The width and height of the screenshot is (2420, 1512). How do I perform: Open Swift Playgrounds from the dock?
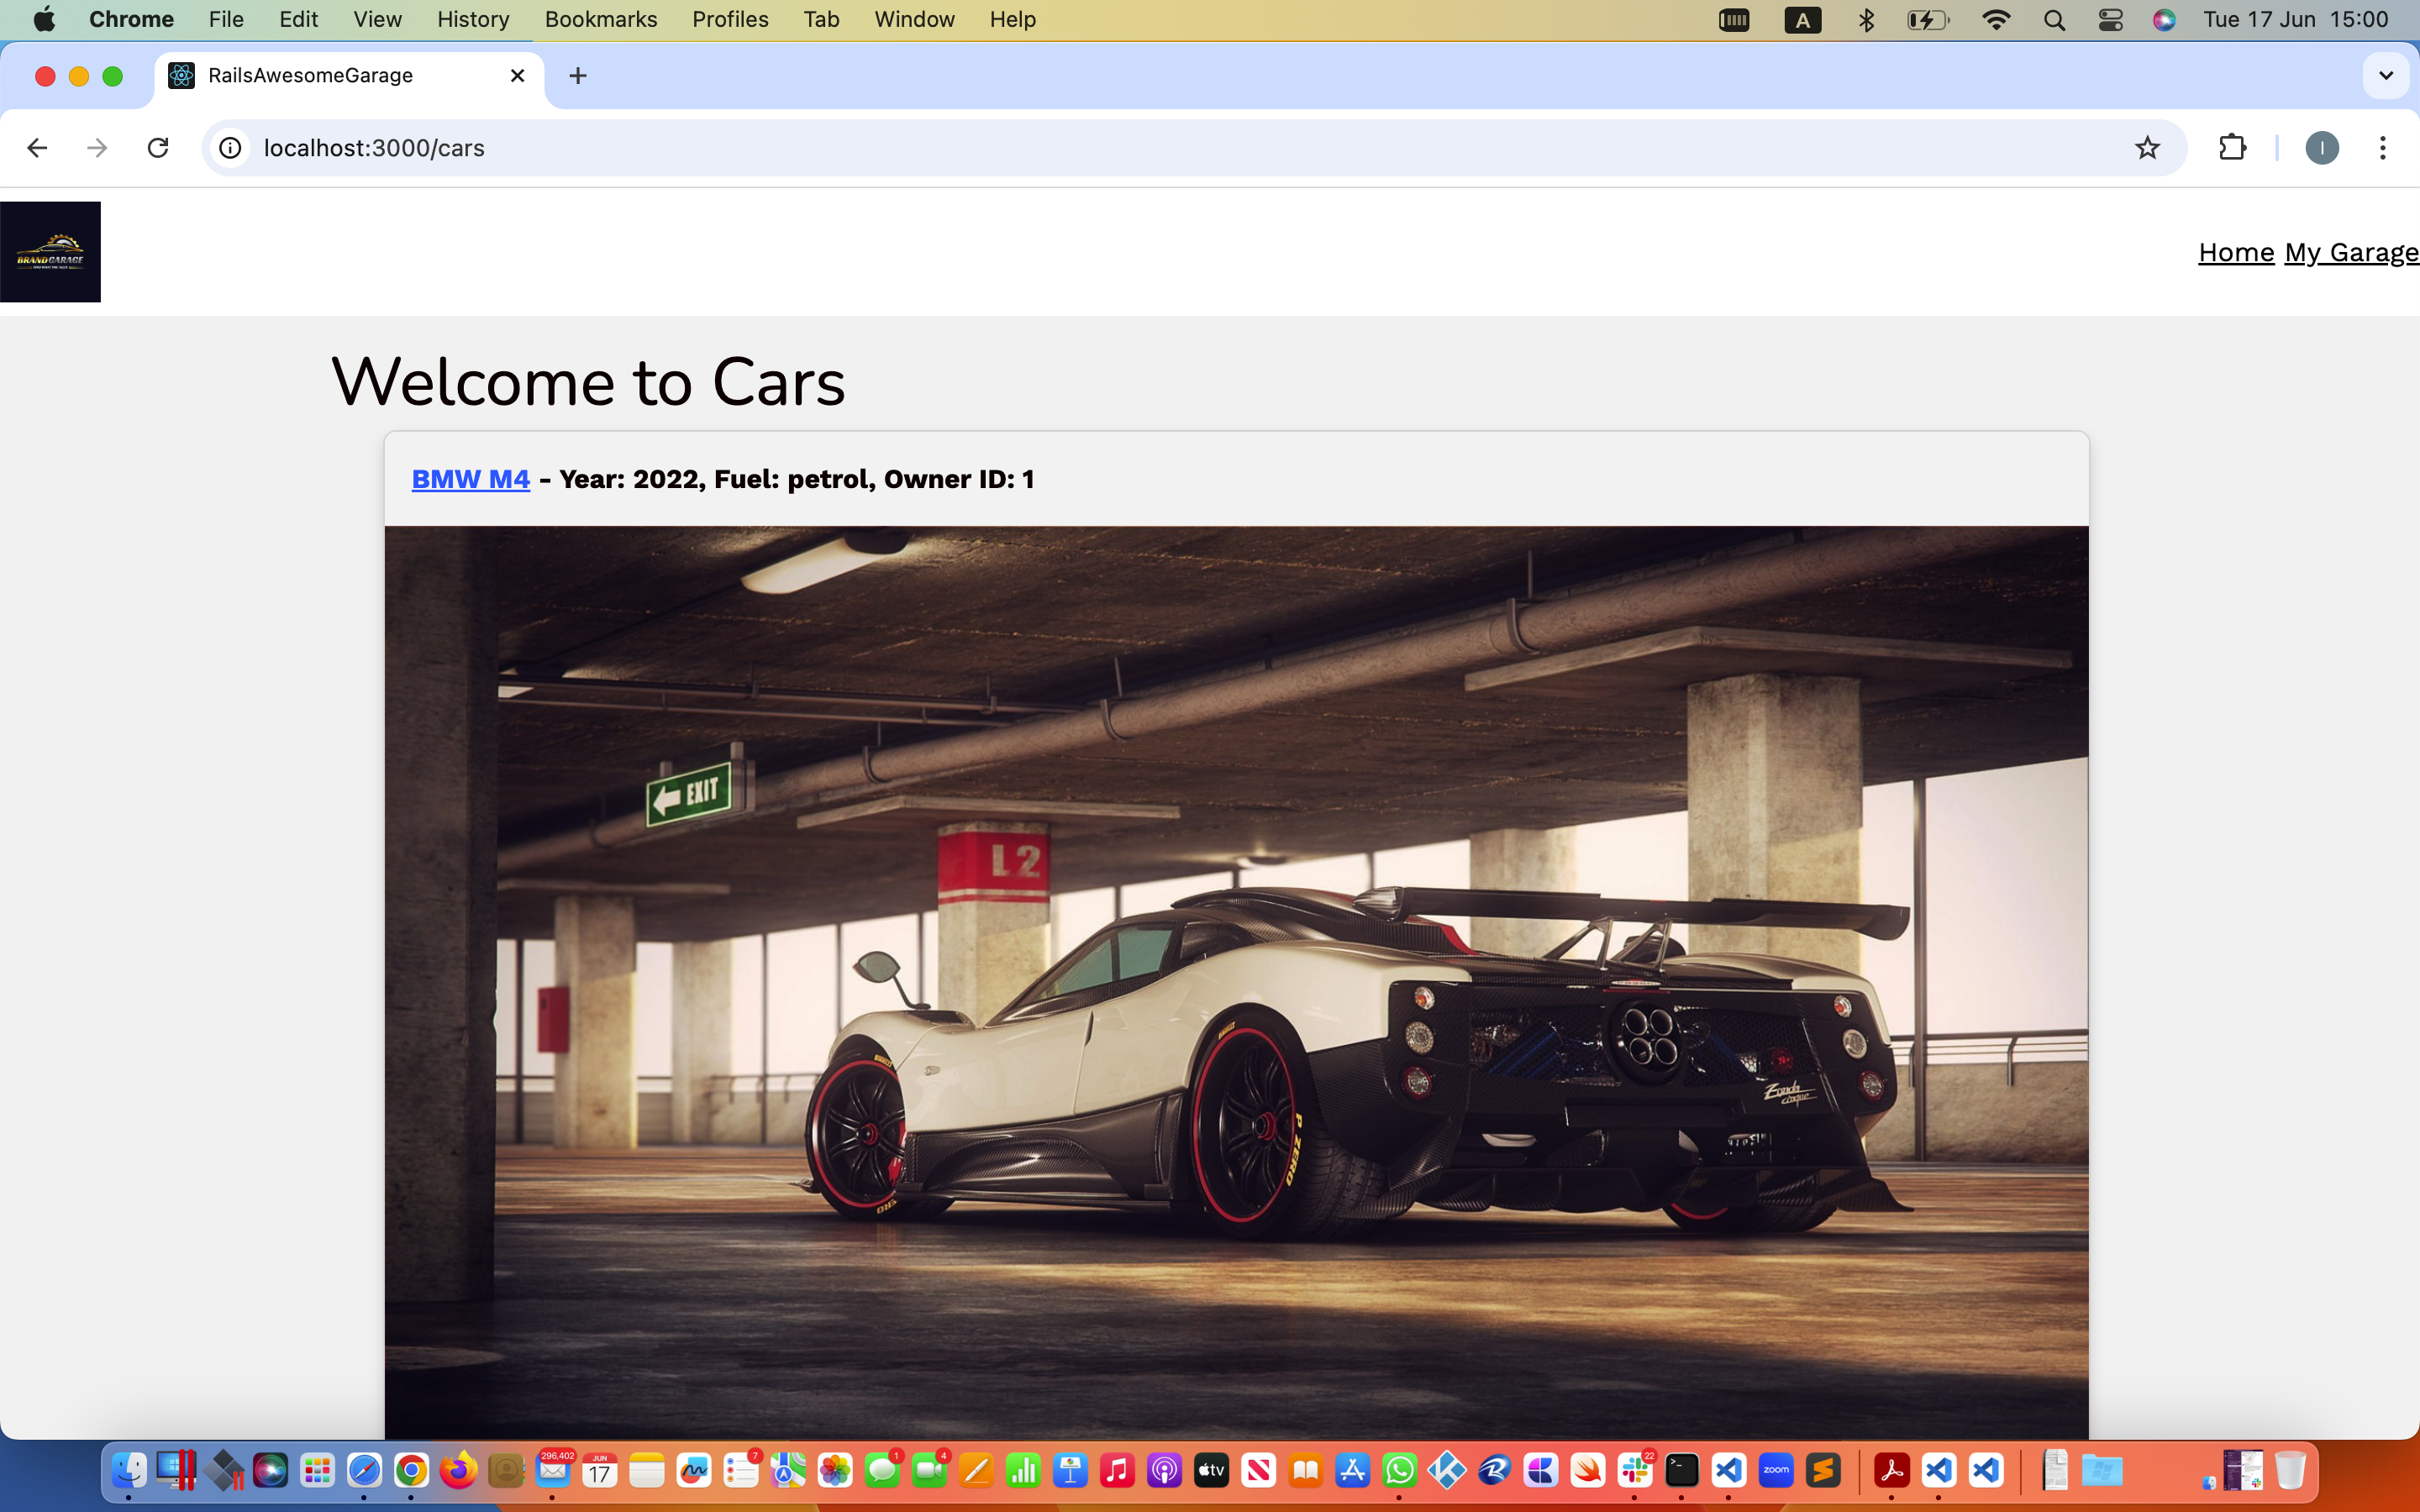[1588, 1470]
